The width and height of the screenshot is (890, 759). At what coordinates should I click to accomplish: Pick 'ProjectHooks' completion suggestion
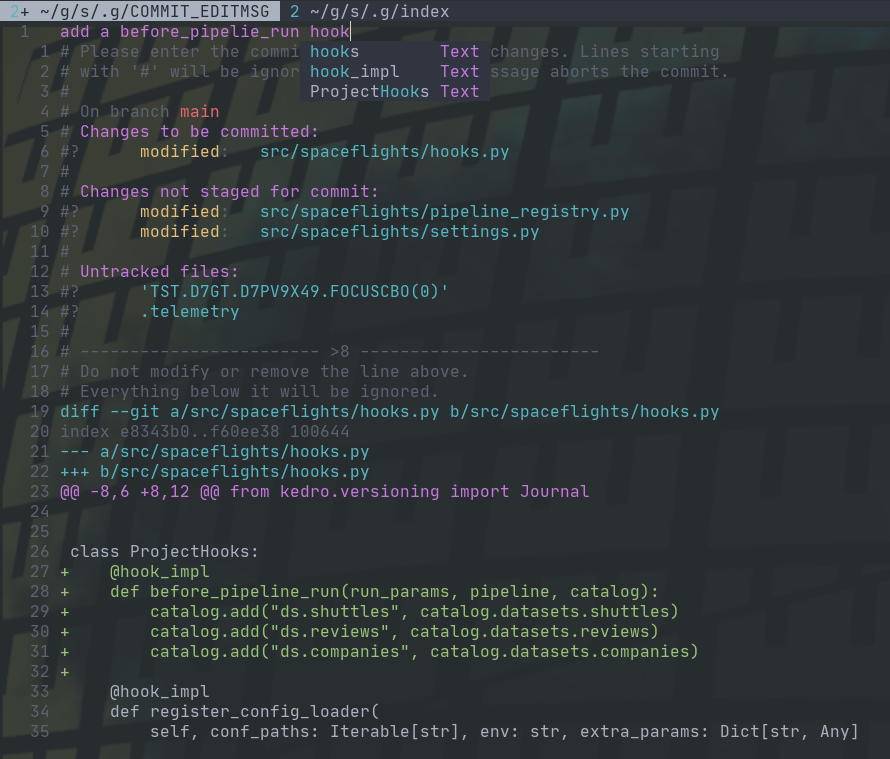coord(369,92)
